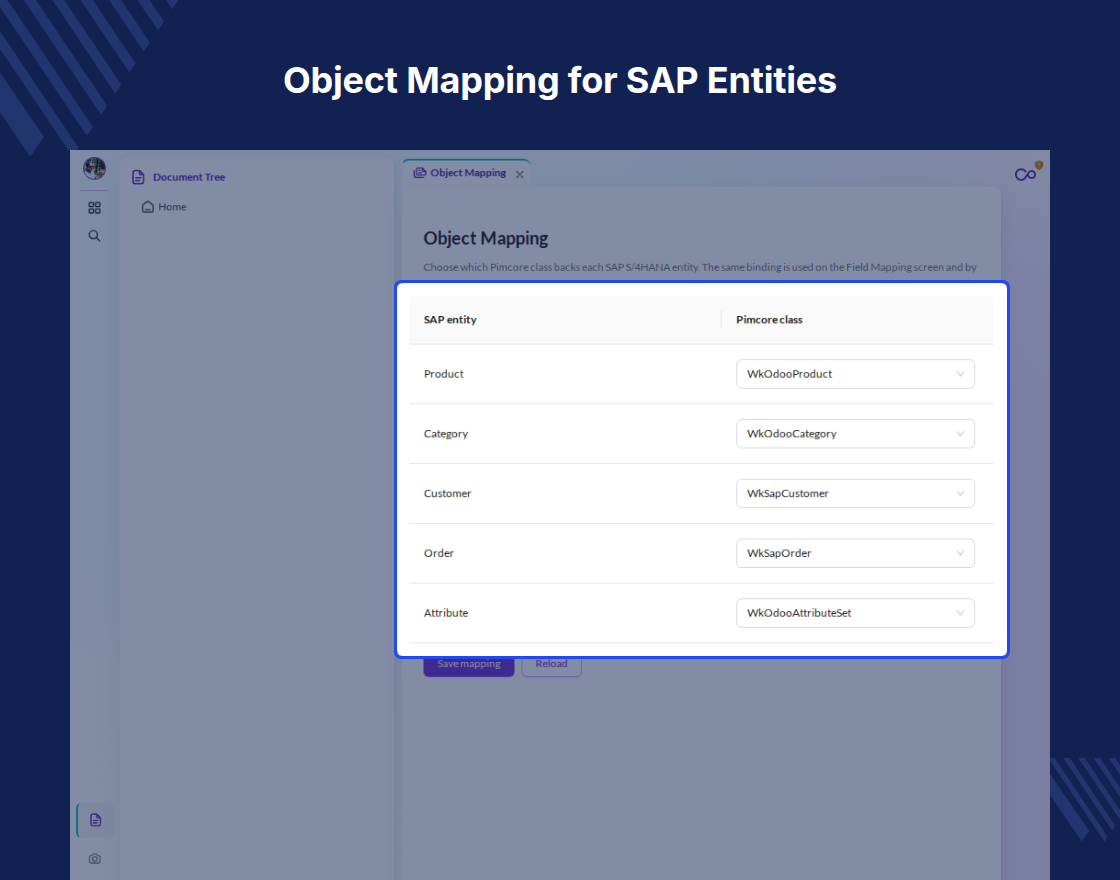Close the Object Mapping tab
Viewport: 1120px width, 880px height.
click(520, 174)
